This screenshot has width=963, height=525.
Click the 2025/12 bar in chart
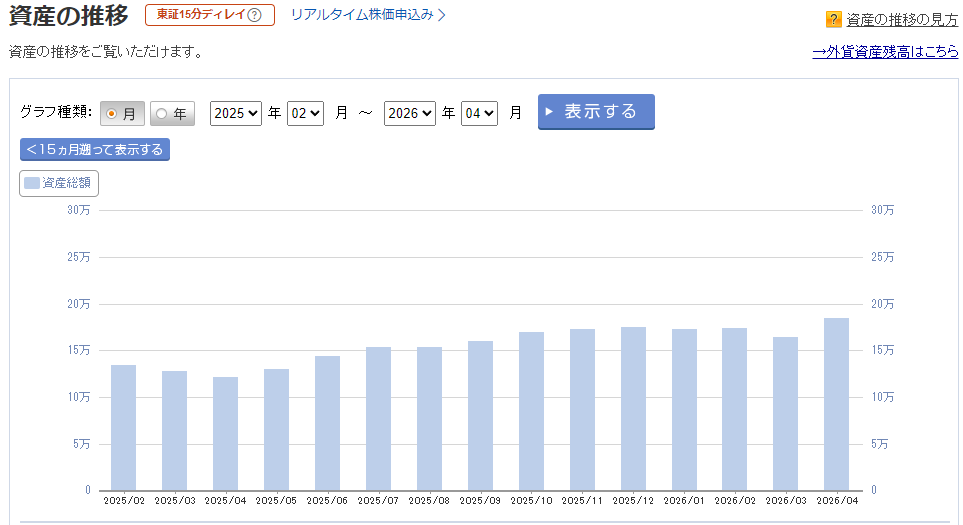pos(632,408)
